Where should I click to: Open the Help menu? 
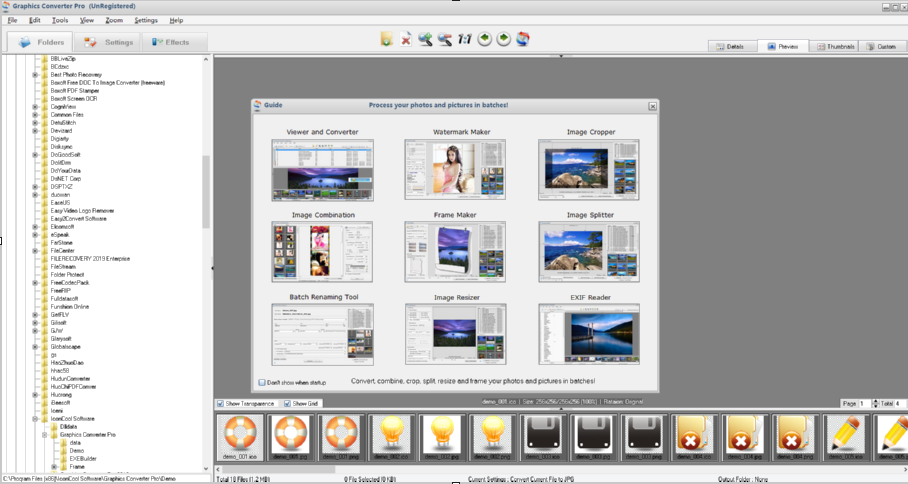(176, 20)
